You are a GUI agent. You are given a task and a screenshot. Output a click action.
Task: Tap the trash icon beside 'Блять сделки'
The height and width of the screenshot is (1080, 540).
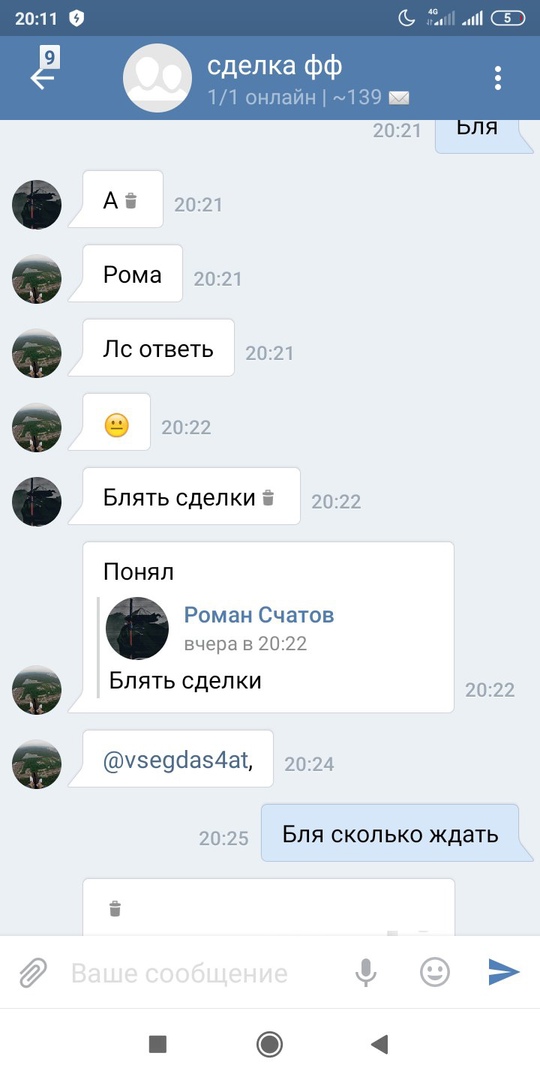point(268,497)
